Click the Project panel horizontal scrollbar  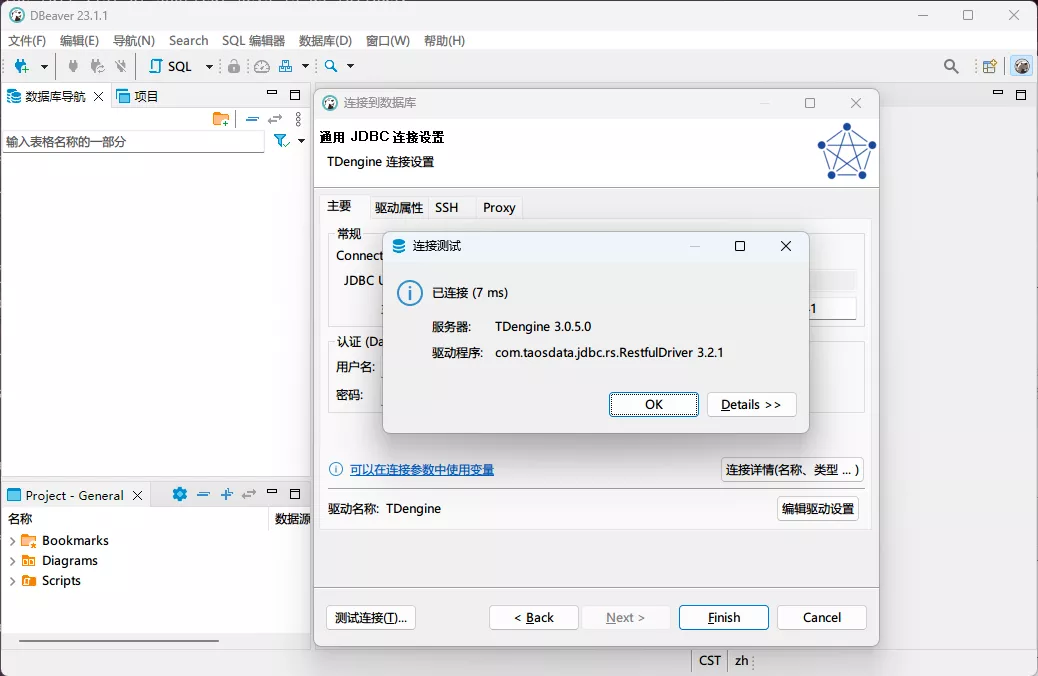[118, 640]
